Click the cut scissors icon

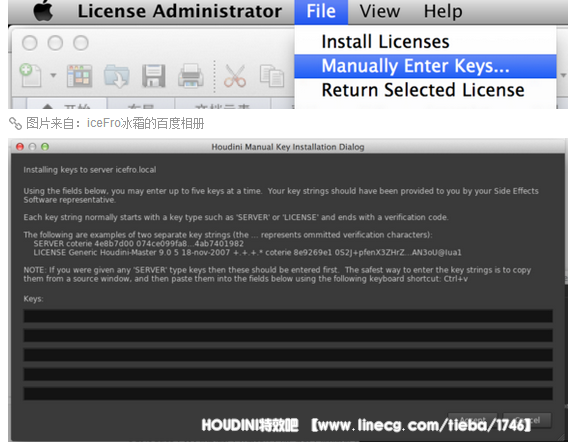pyautogui.click(x=235, y=76)
